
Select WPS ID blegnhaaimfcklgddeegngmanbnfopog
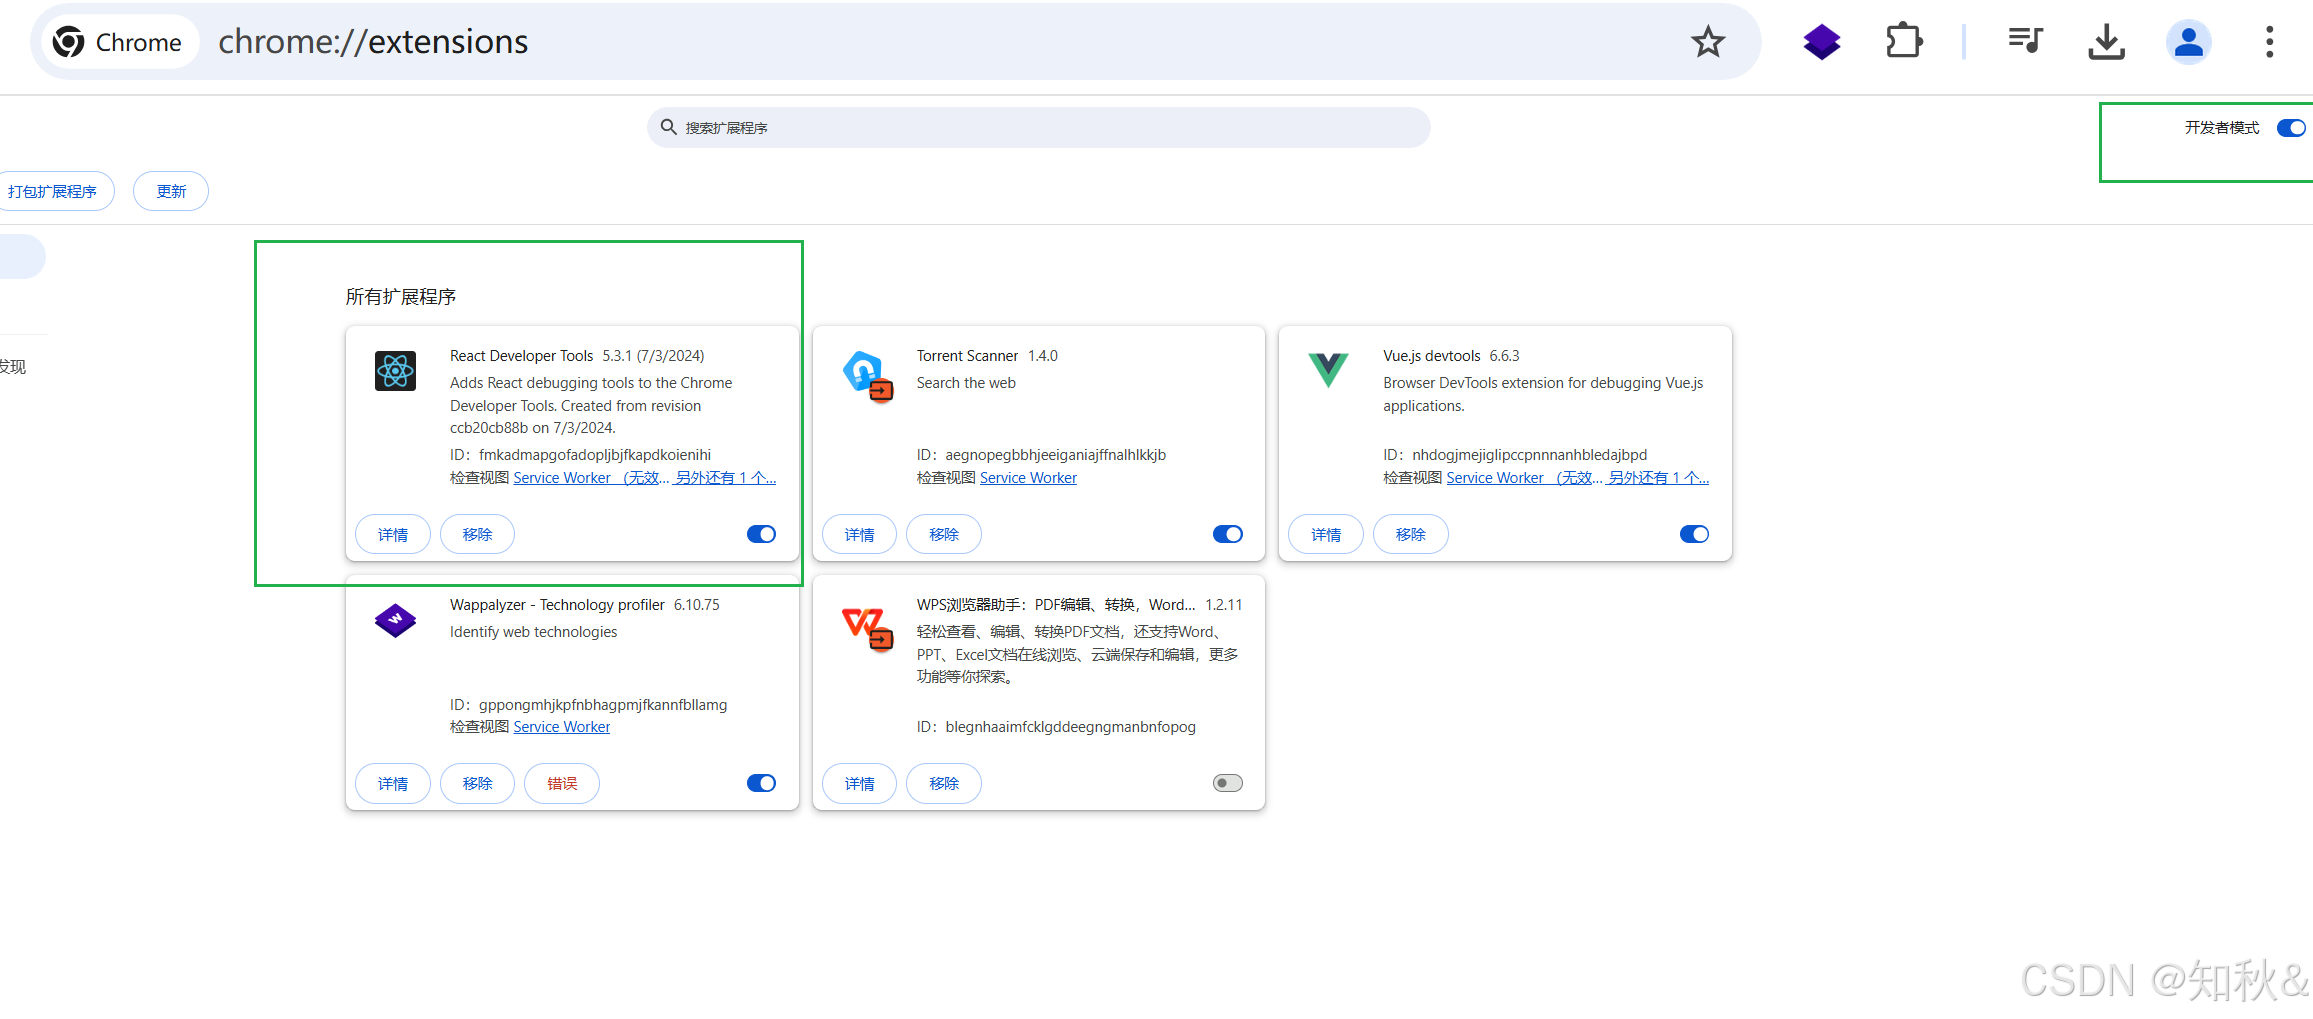point(1070,727)
